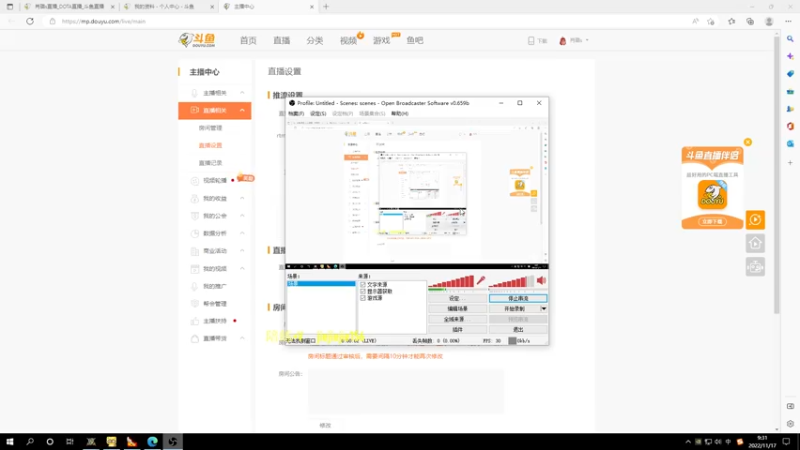
Task: Open 房间管理 in the sidebar
Action: click(210, 128)
